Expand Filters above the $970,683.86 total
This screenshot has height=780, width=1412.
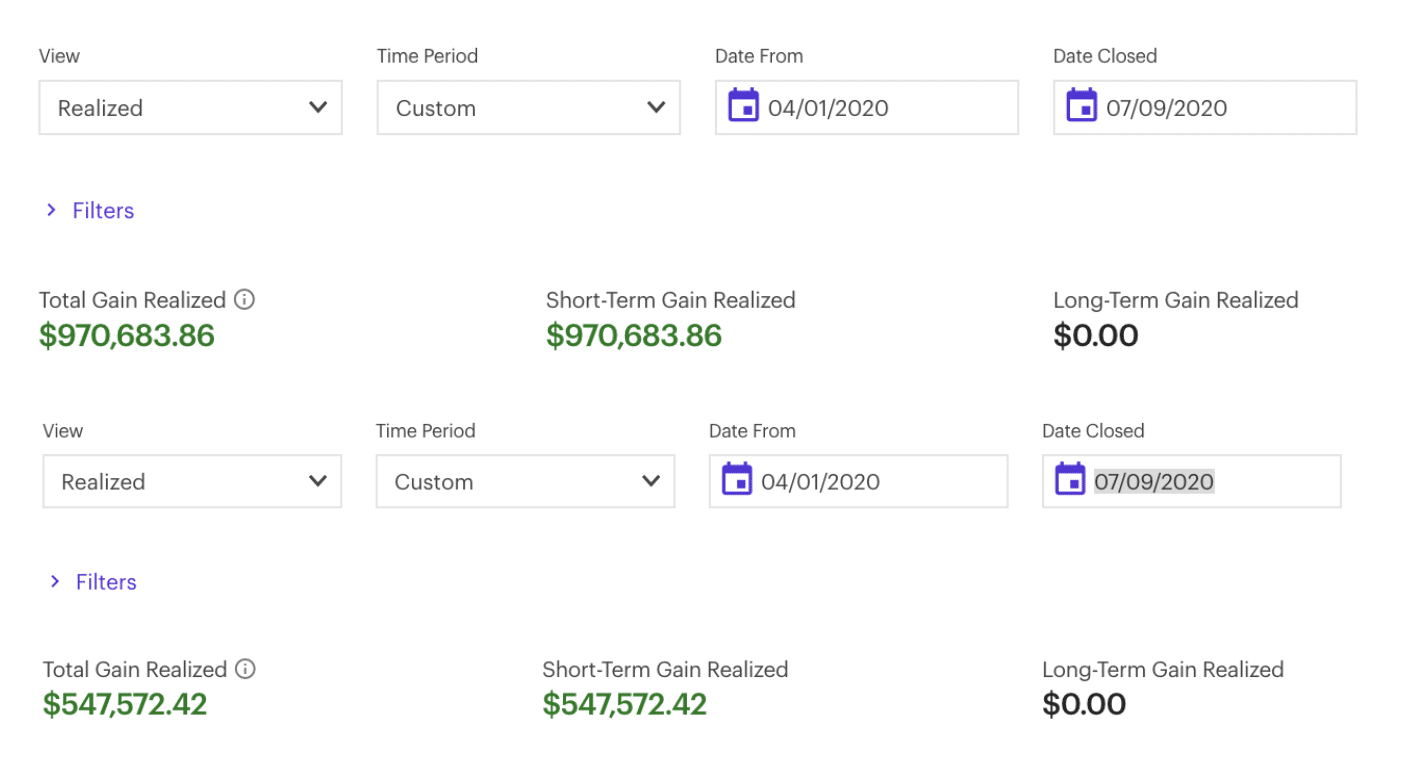point(90,210)
